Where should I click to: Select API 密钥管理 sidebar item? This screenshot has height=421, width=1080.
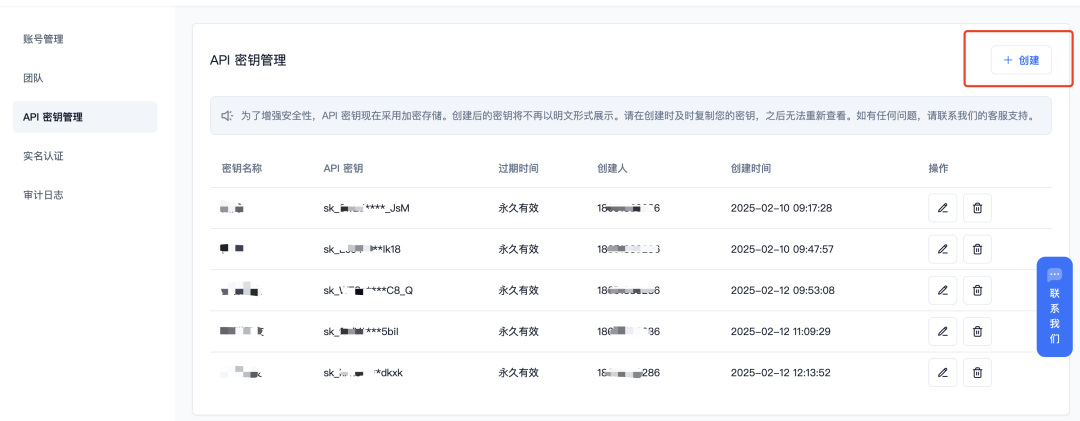coord(85,117)
